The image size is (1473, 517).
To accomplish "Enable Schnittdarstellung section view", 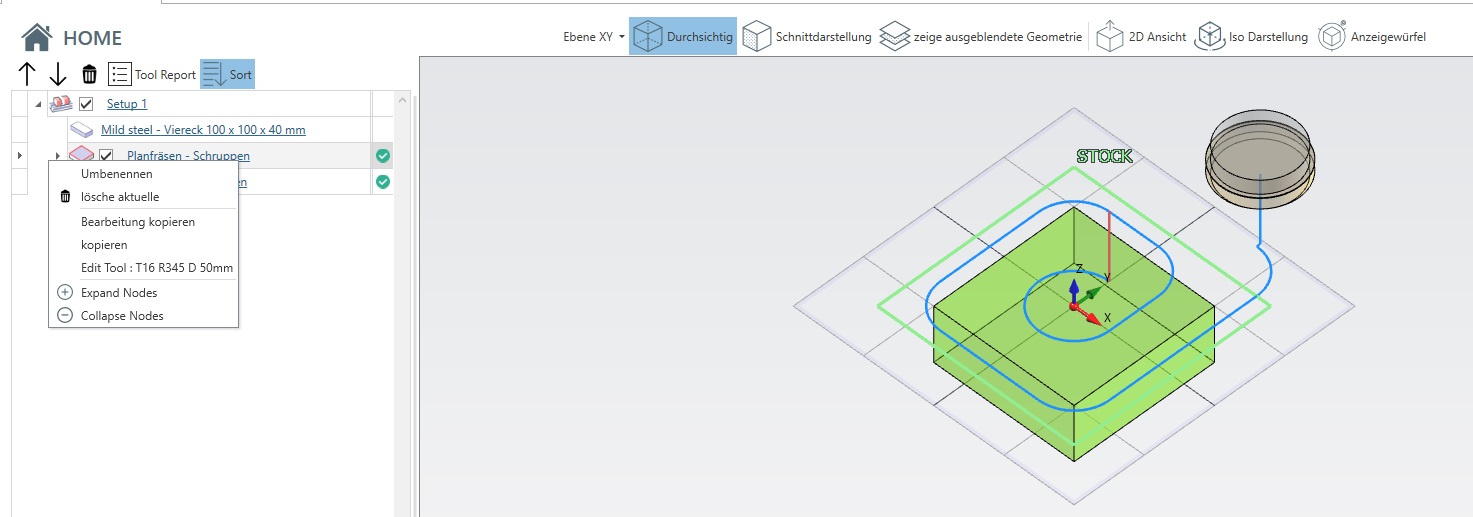I will (x=807, y=37).
